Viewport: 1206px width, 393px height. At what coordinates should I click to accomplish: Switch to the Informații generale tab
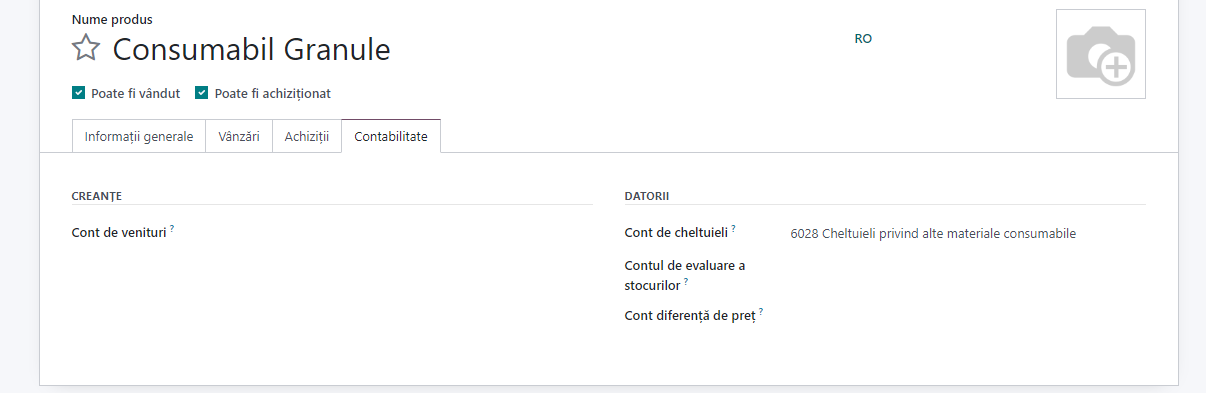(139, 136)
